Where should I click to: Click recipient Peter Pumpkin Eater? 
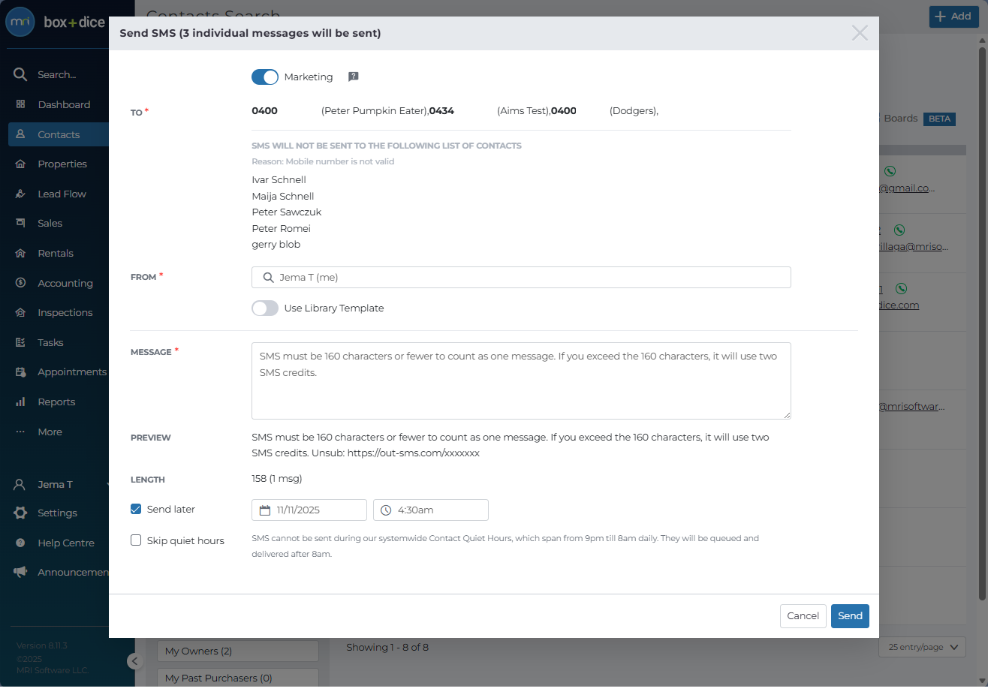374,111
